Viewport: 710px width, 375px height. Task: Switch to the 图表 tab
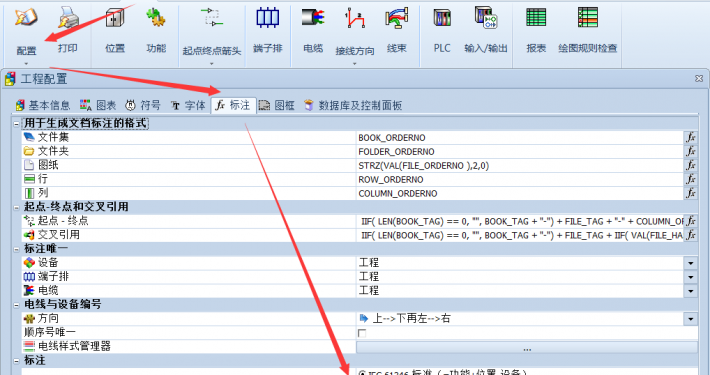[98, 106]
